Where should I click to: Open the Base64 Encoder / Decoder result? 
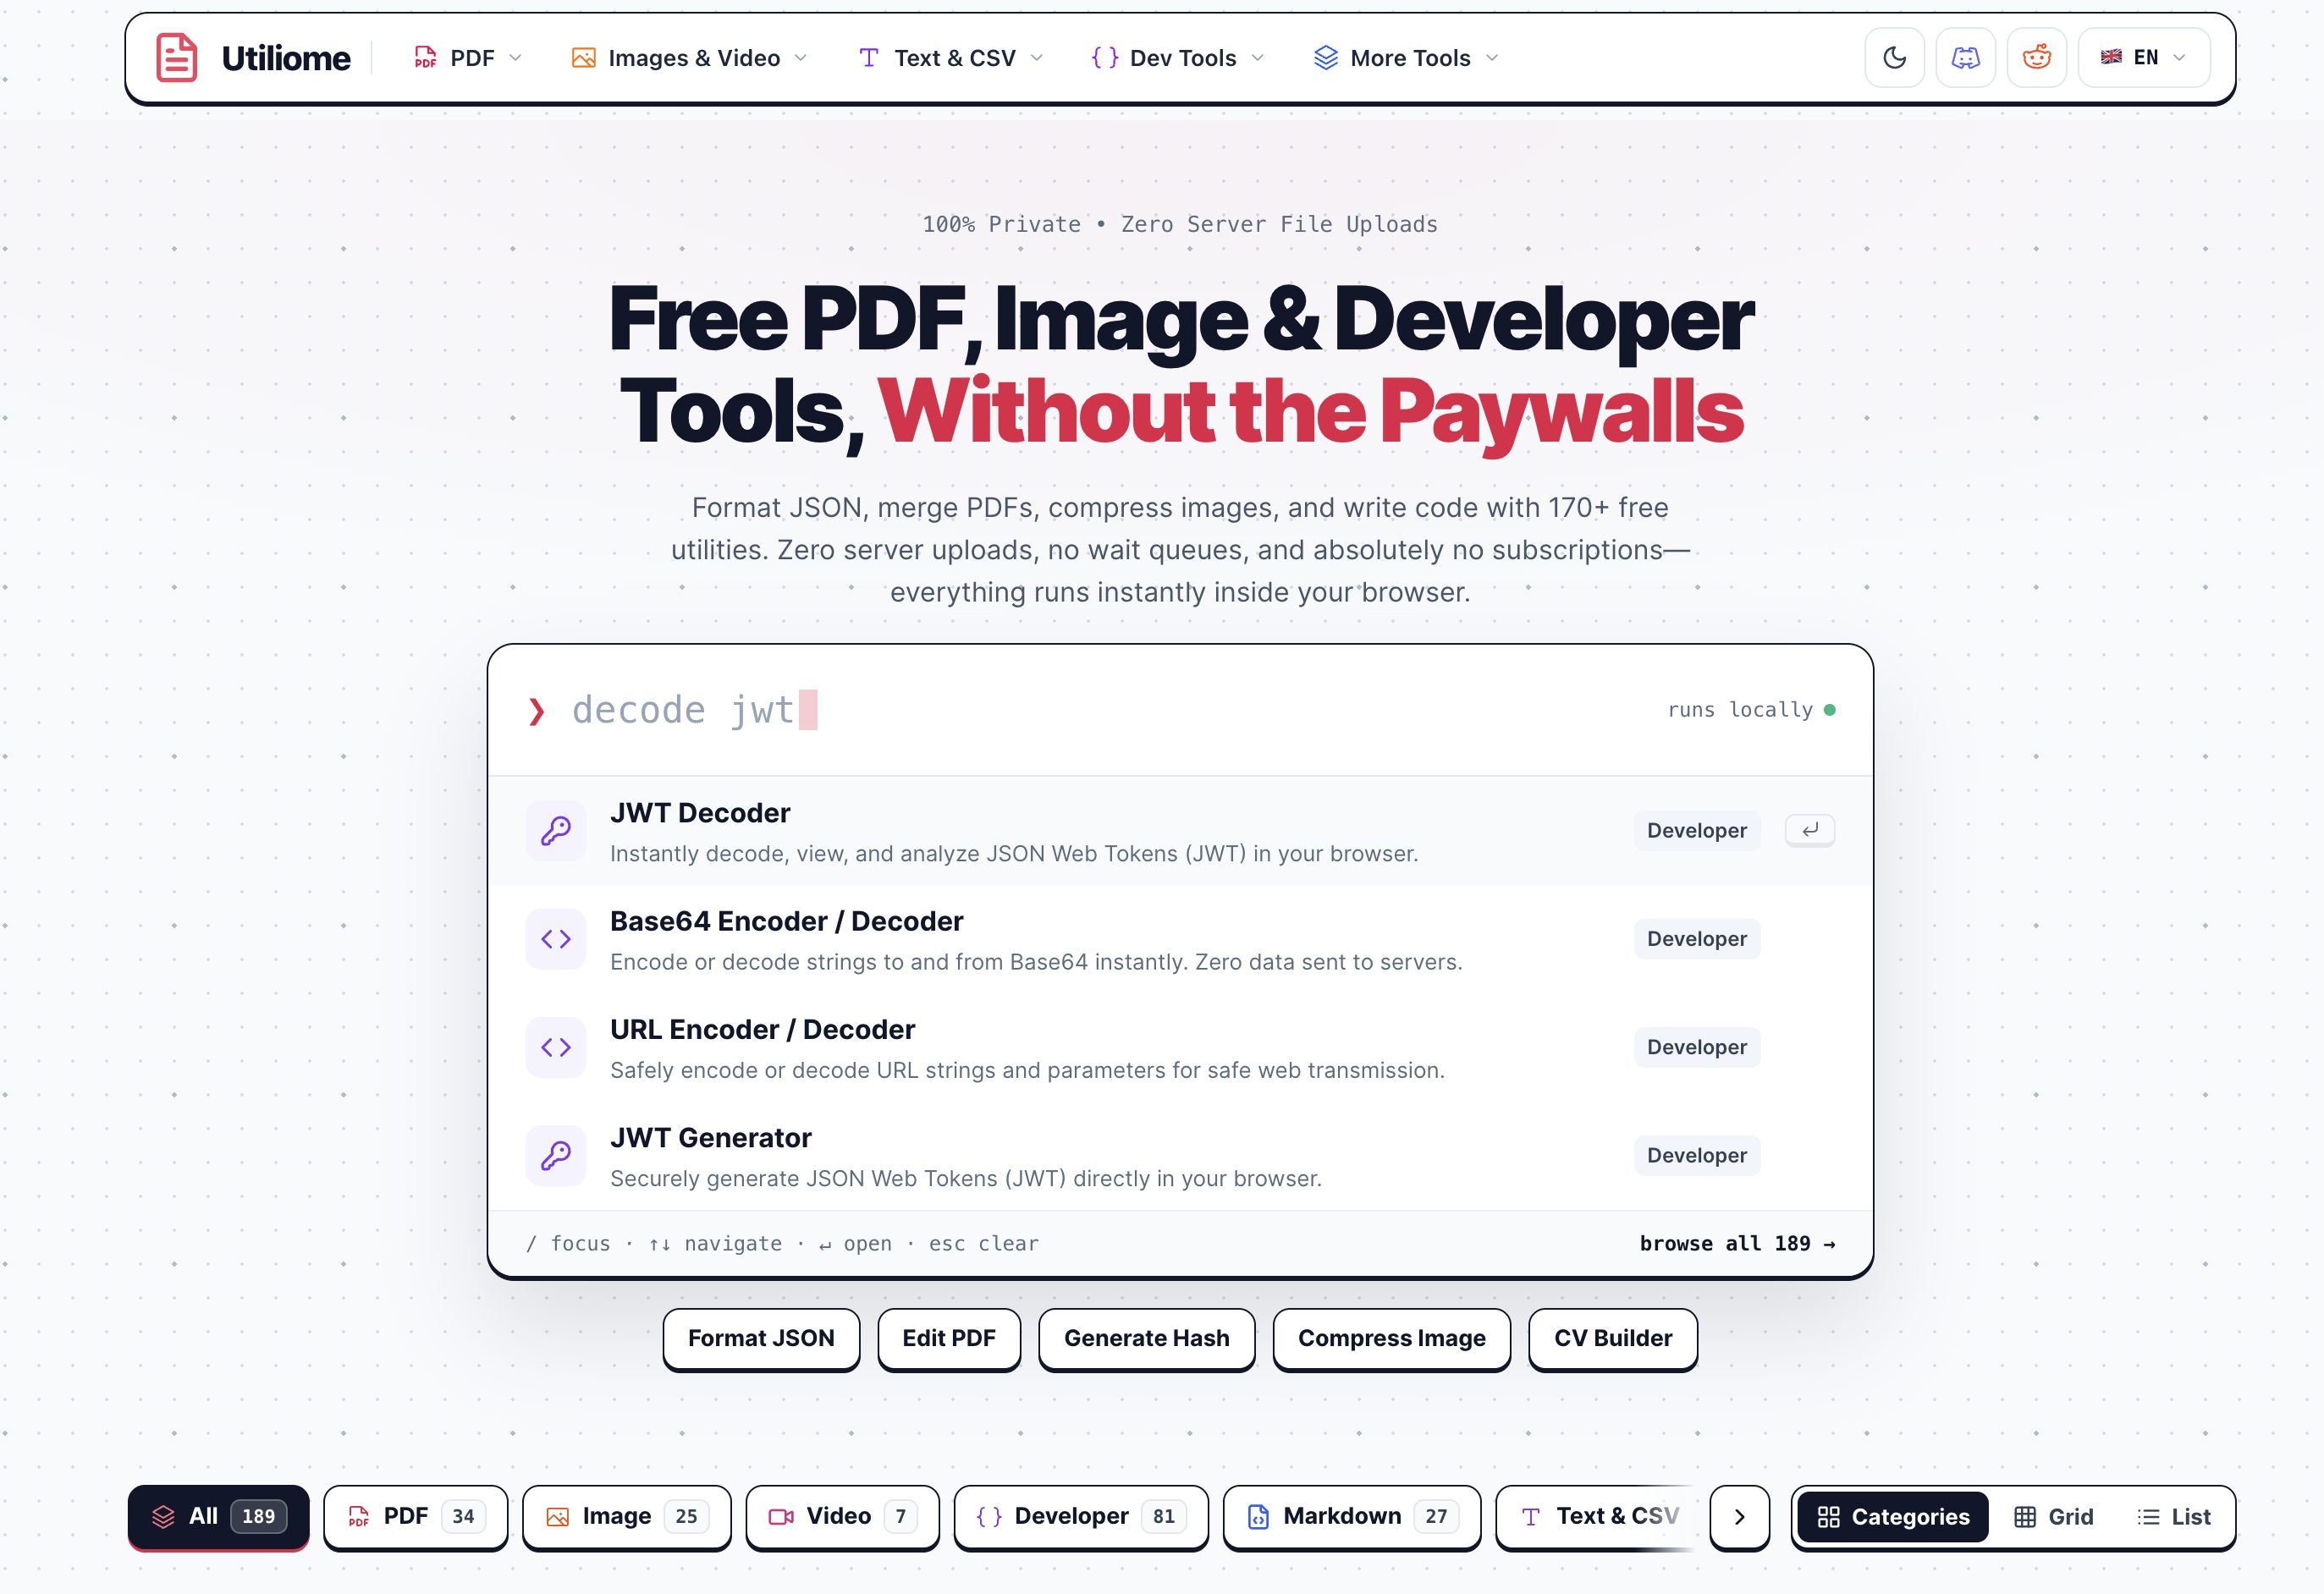coord(1180,939)
